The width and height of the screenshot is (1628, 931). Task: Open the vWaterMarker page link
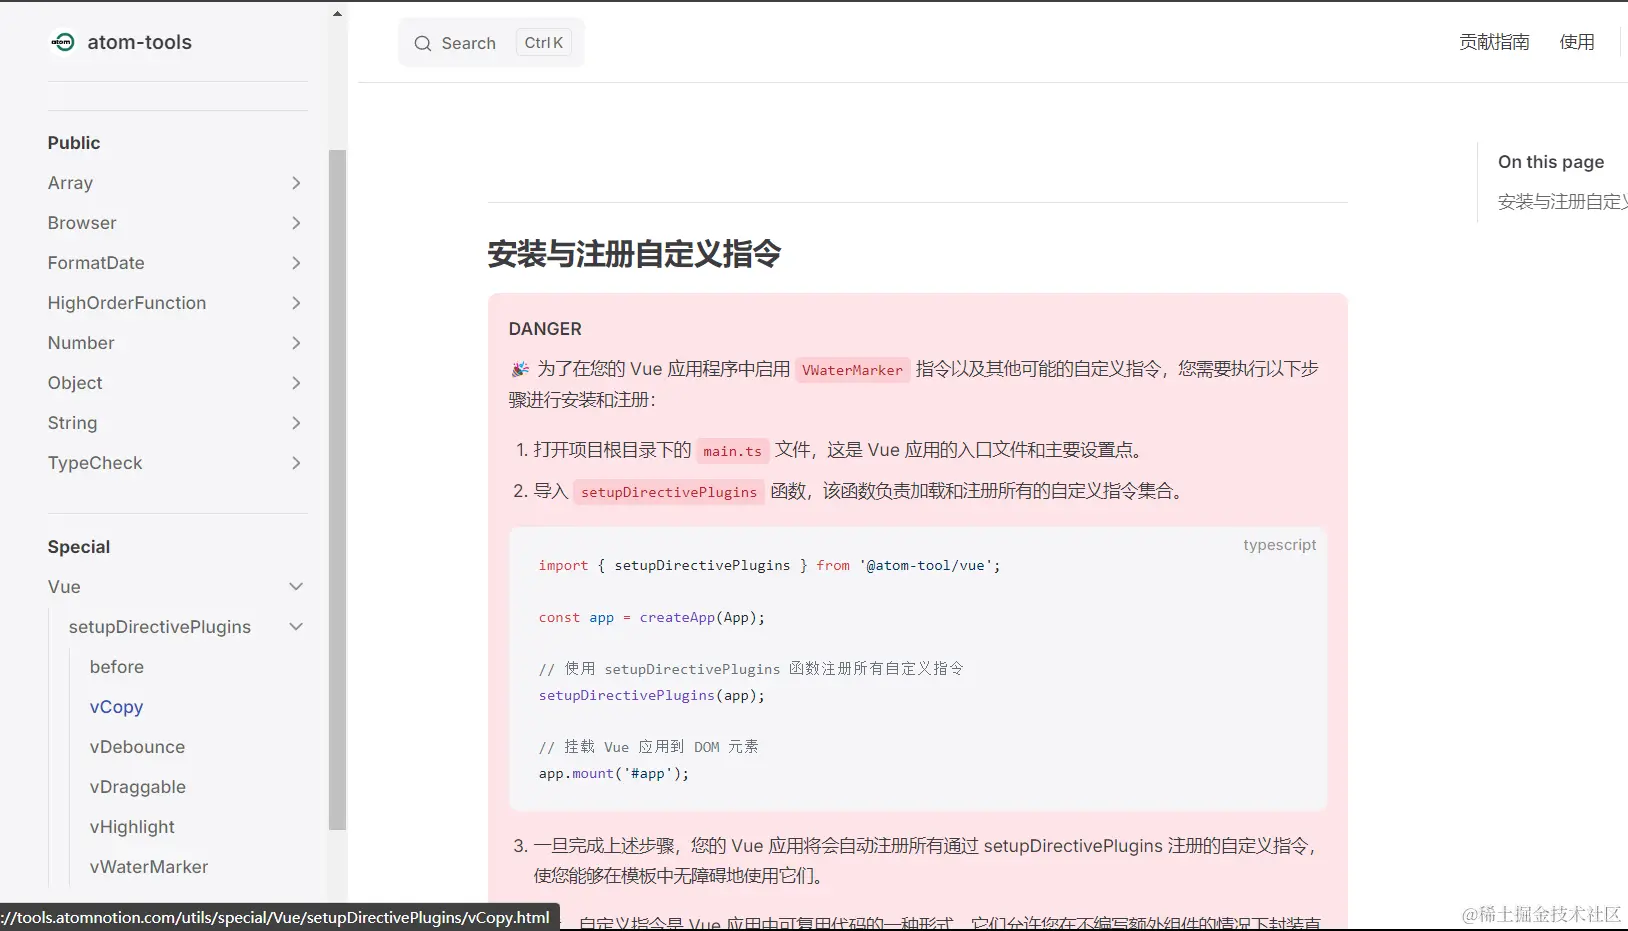tap(149, 867)
